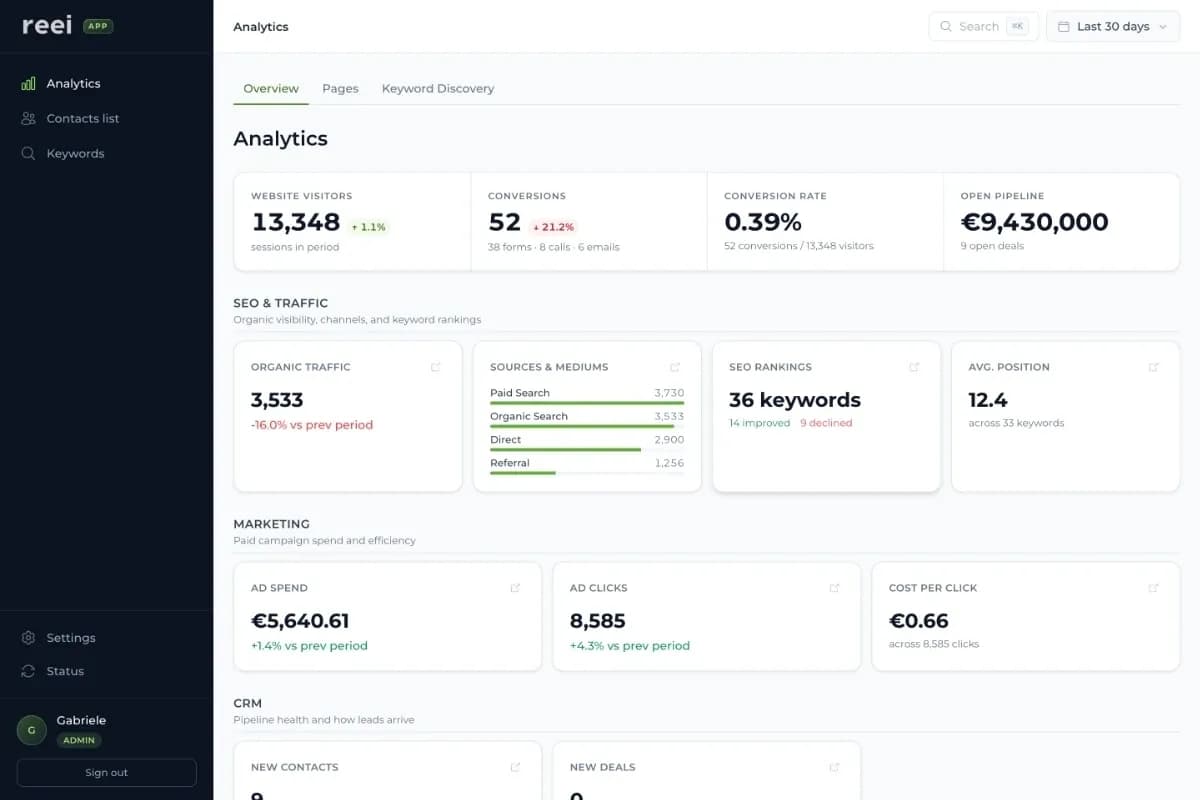Click the 0.39% conversion rate value
This screenshot has width=1200, height=800.
[763, 222]
